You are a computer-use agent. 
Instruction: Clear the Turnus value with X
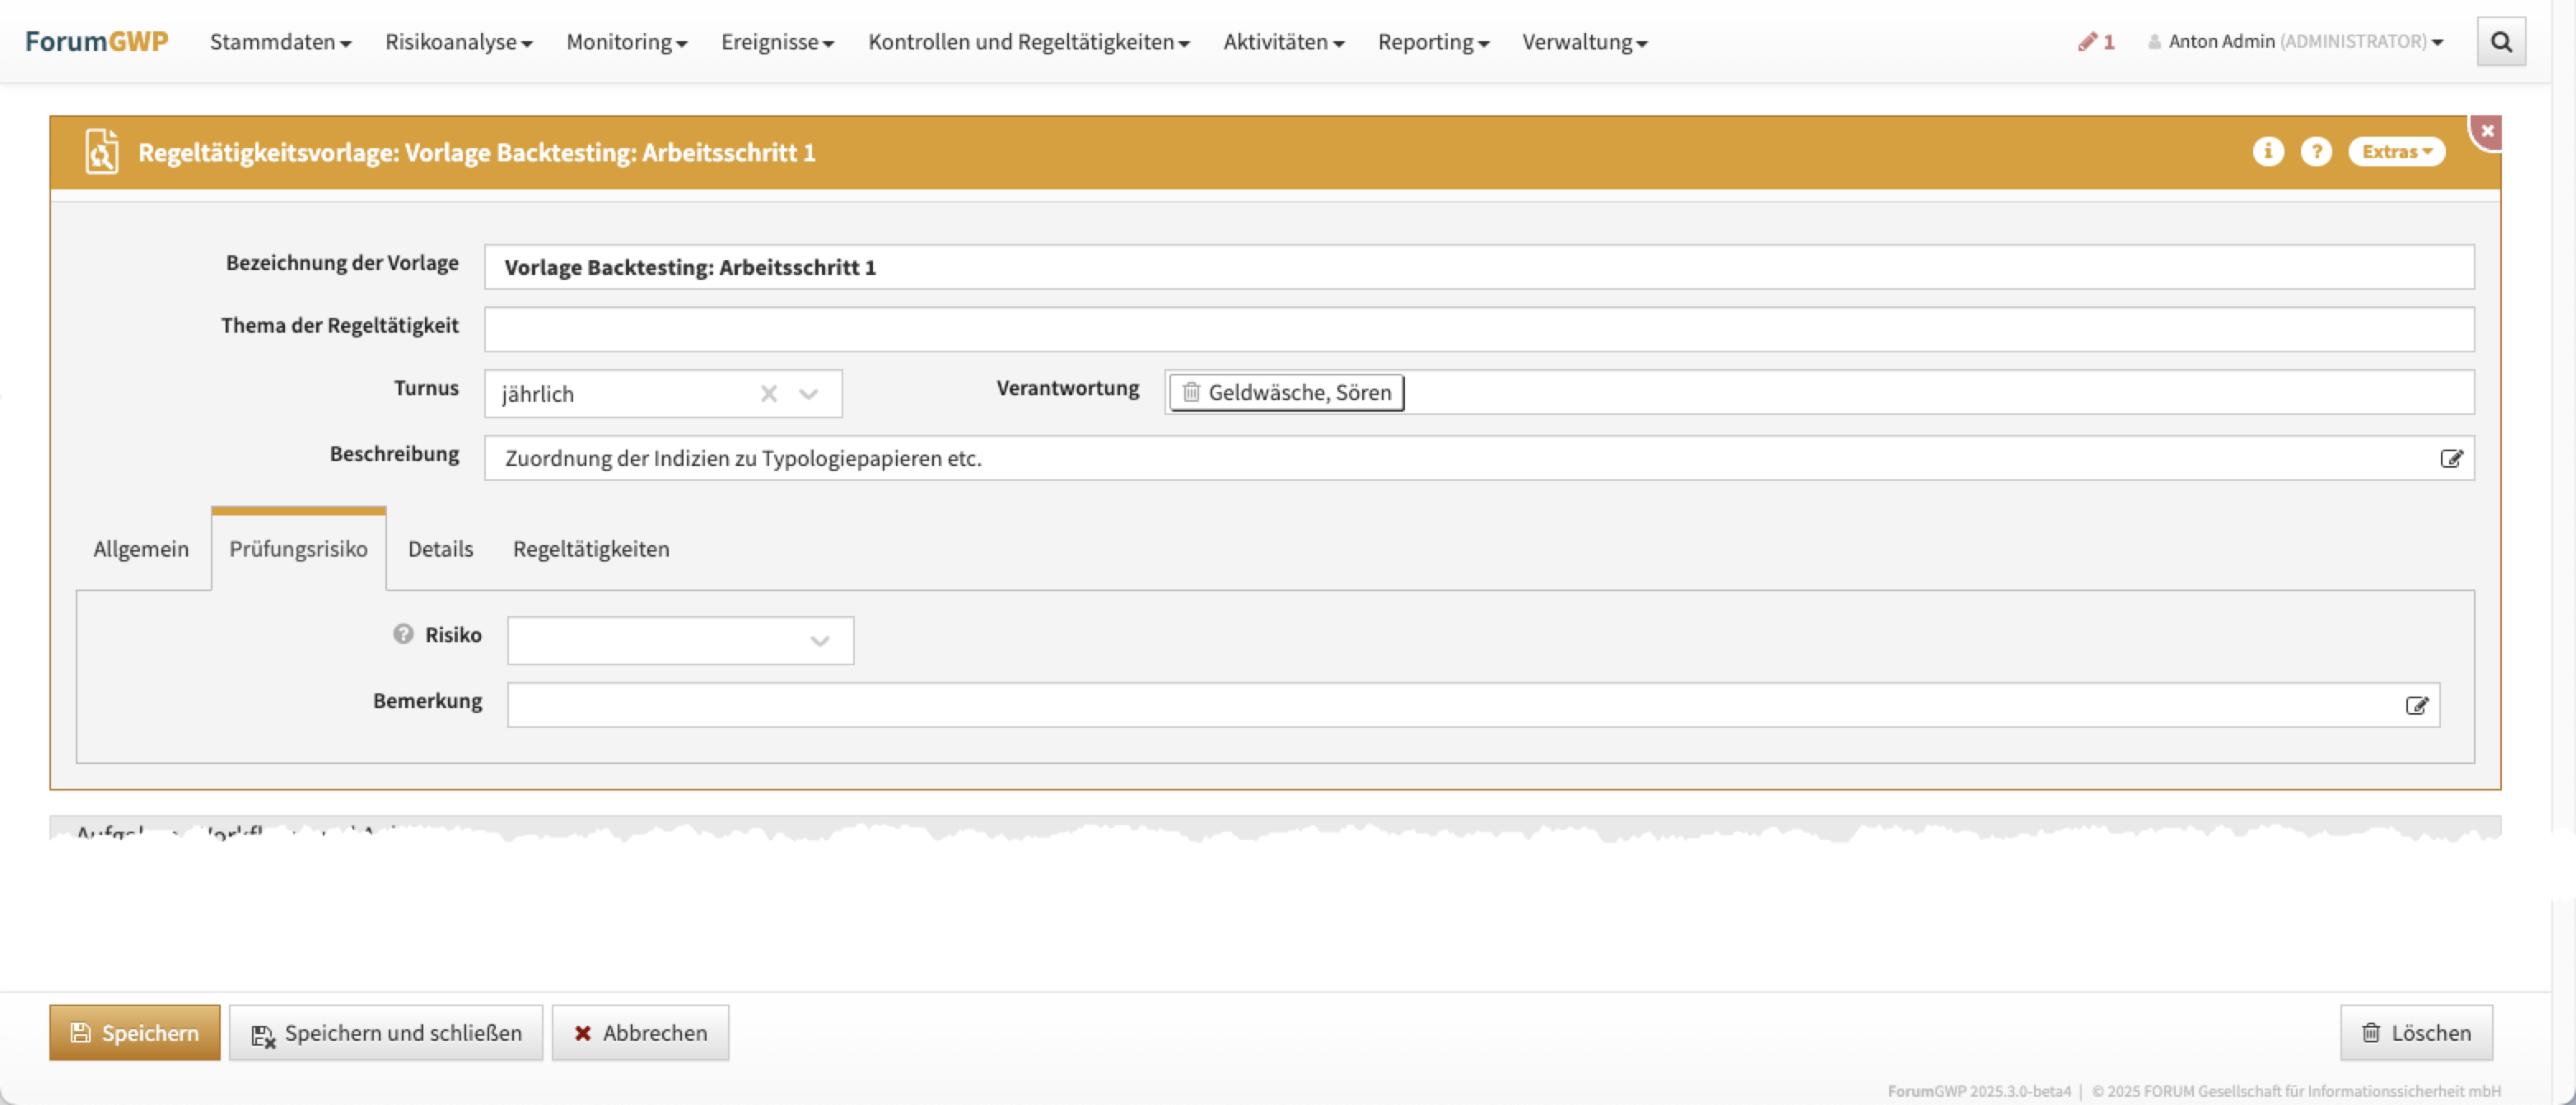(768, 393)
